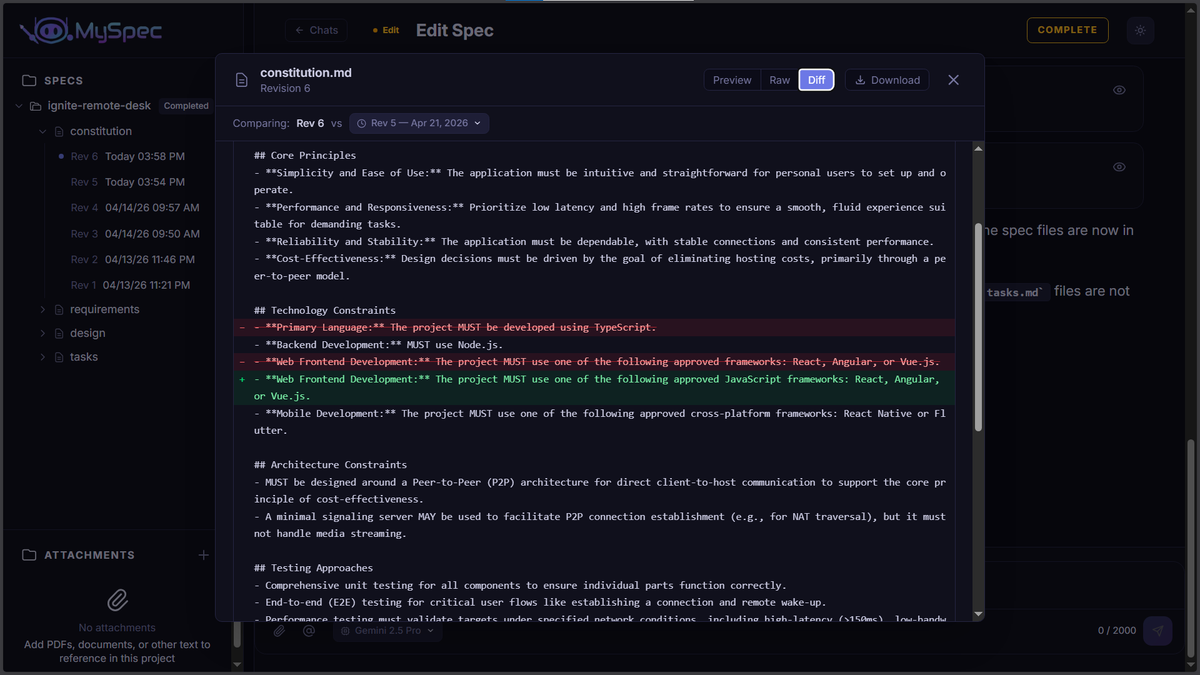Toggle the light/dark theme sun icon

click(x=1140, y=30)
